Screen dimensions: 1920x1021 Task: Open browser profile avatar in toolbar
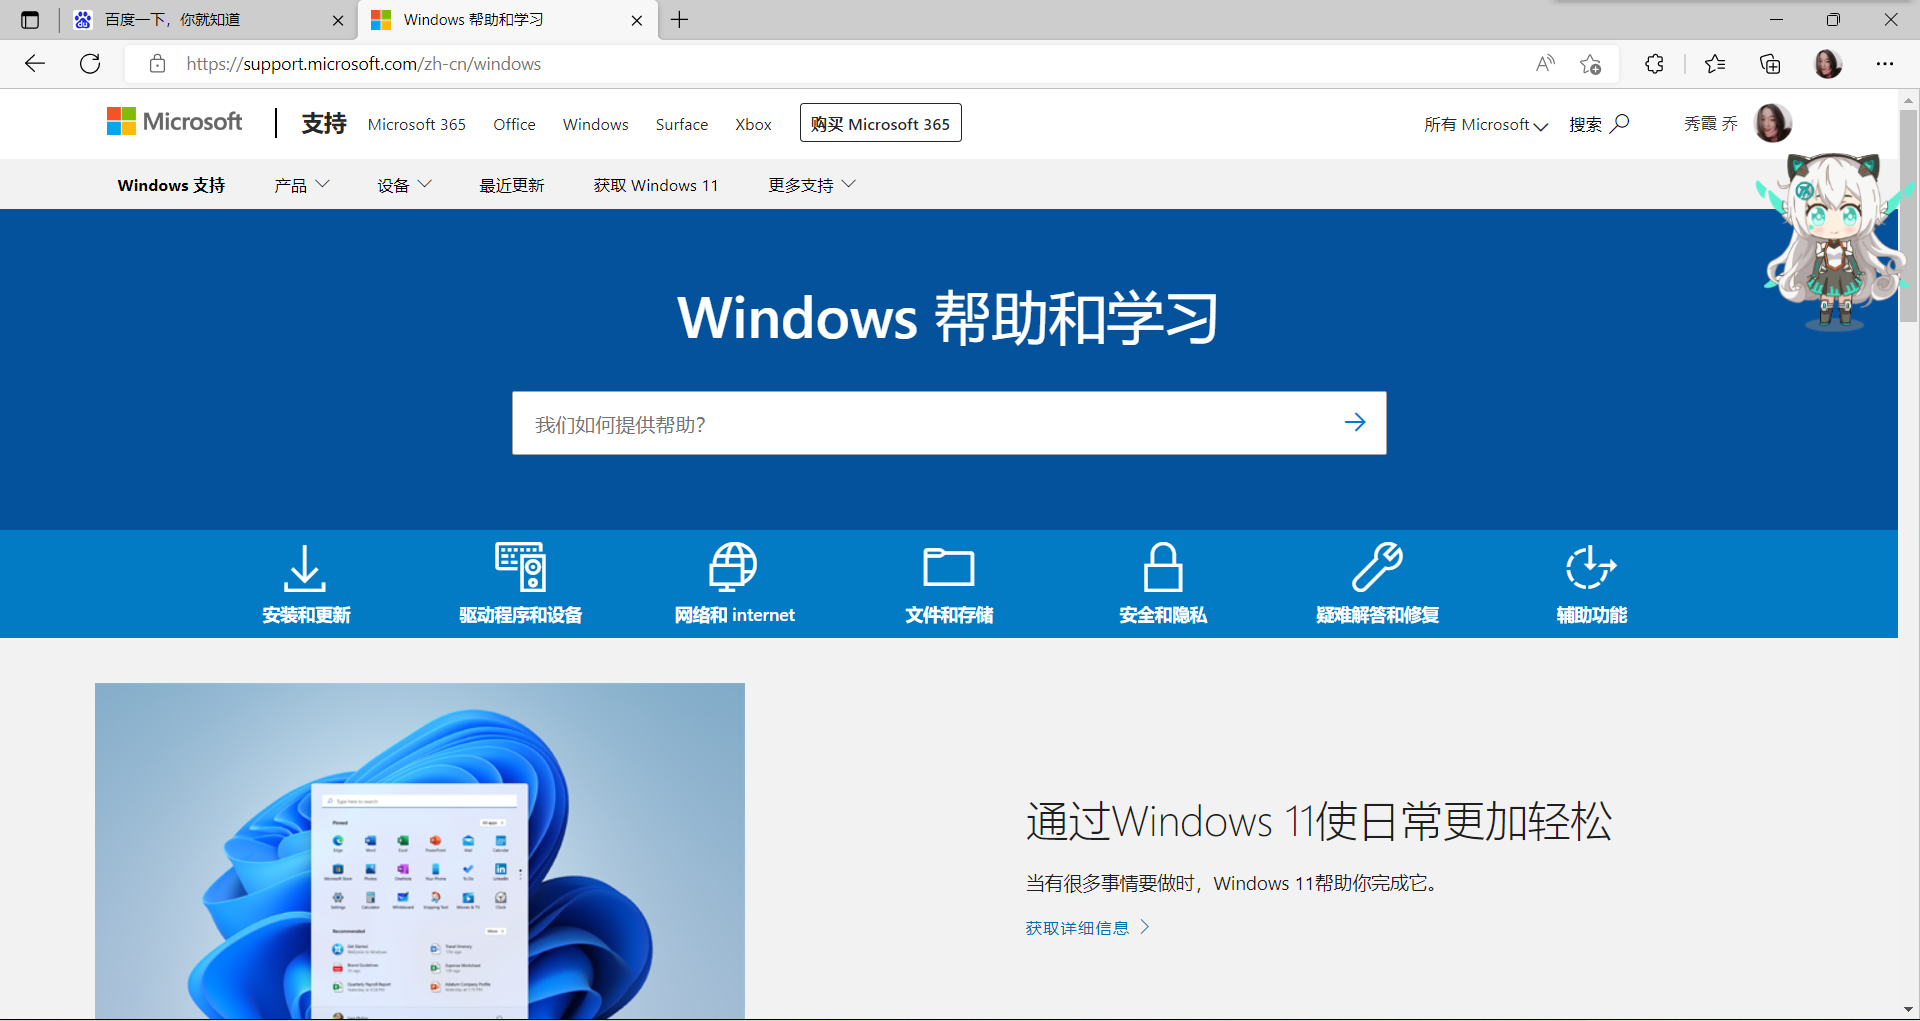click(1828, 64)
